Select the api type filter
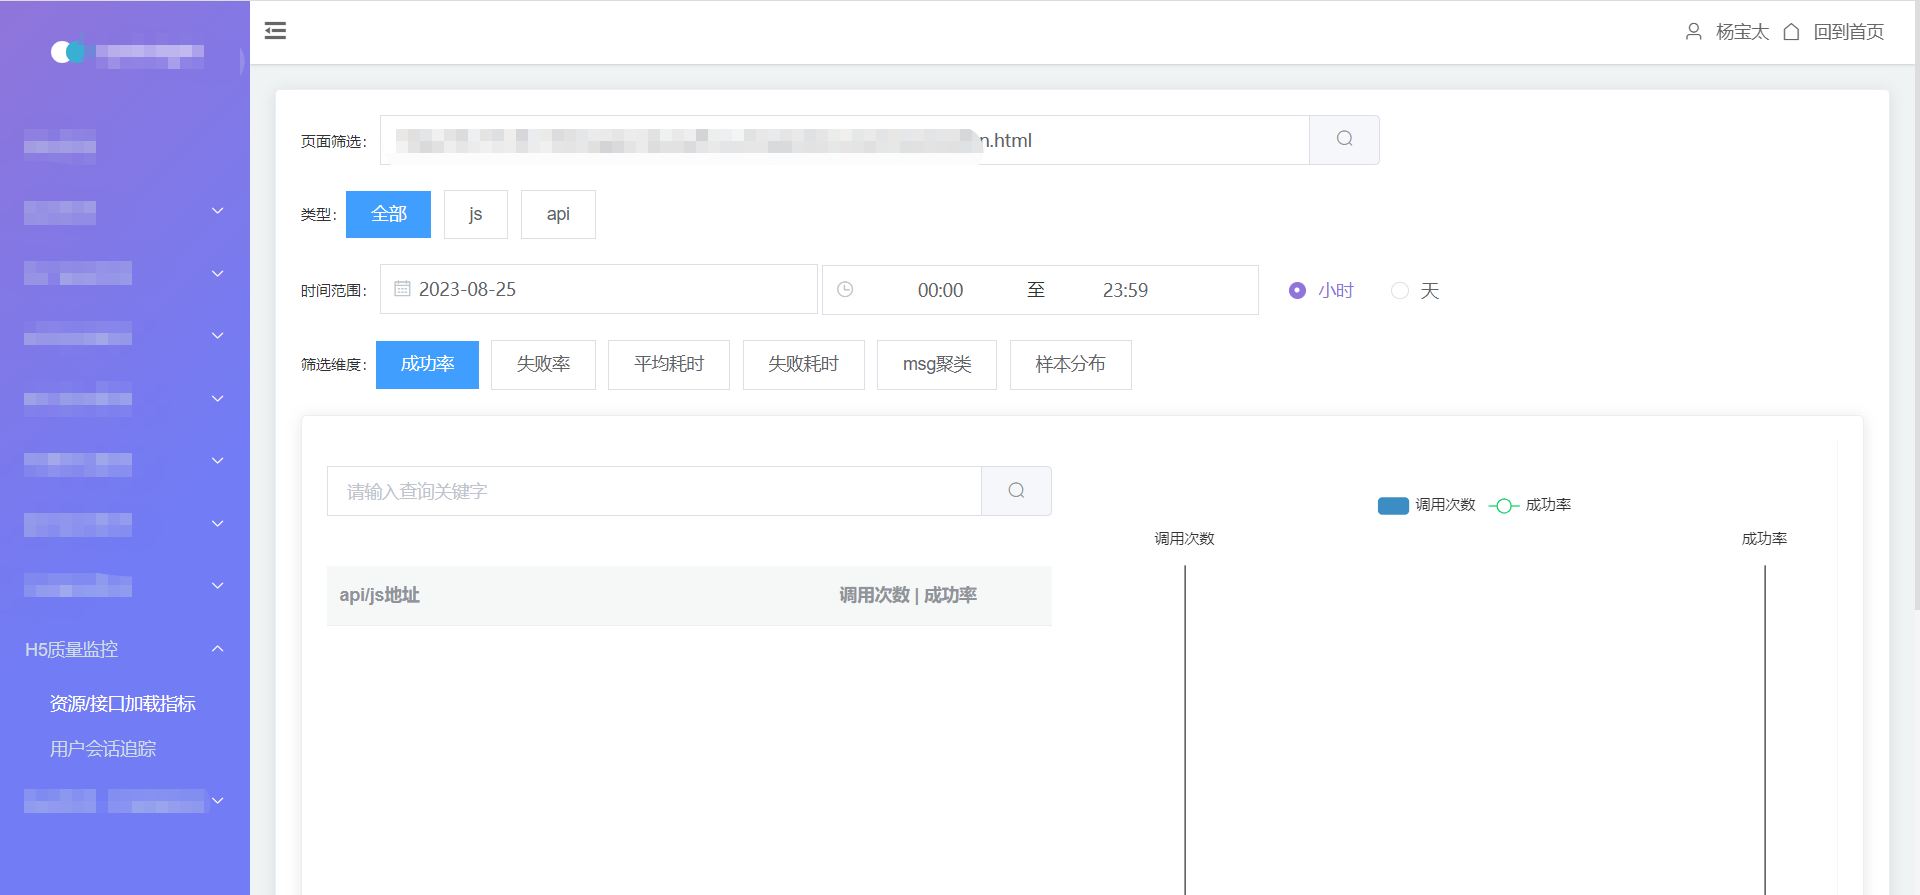Viewport: 1920px width, 895px height. [x=558, y=214]
